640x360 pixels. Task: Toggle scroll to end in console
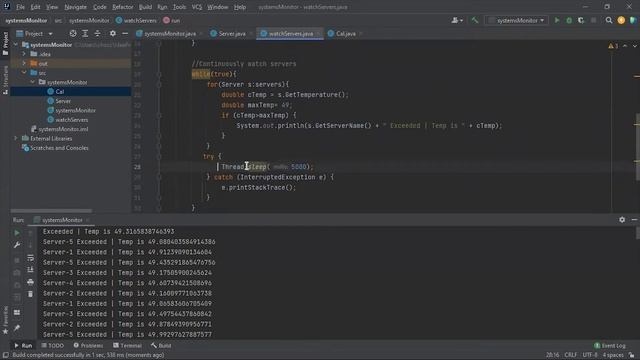coord(31,269)
